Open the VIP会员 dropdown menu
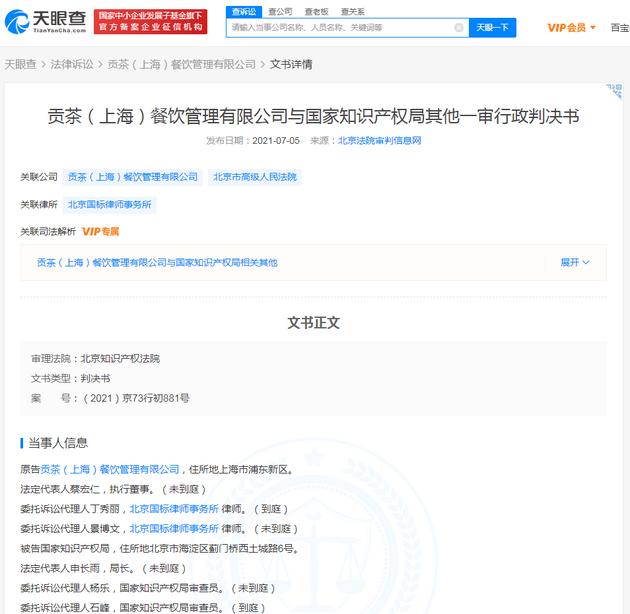 (571, 28)
